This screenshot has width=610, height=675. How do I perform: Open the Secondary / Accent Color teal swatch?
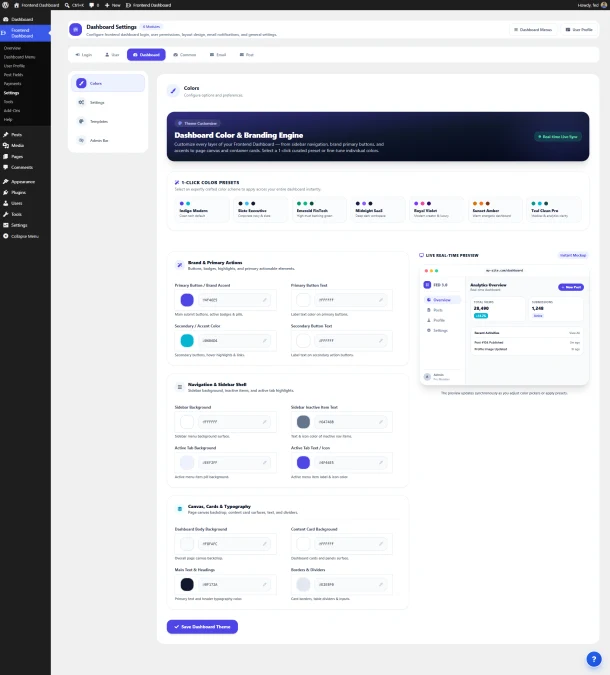(x=187, y=341)
